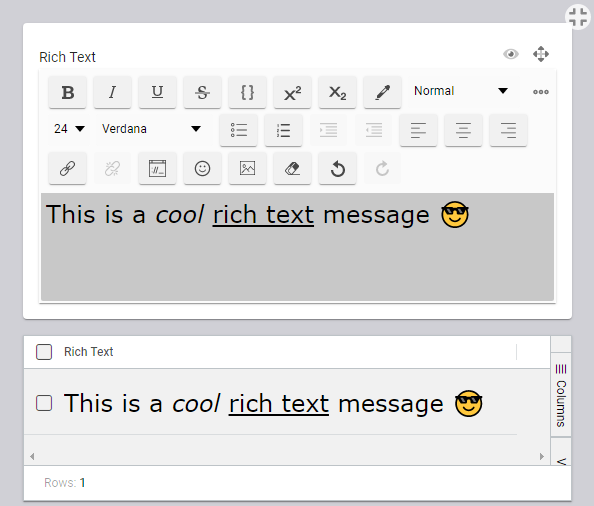Screen dimensions: 594x506
Task: Open the font size 24 dropdown
Action: click(x=69, y=129)
